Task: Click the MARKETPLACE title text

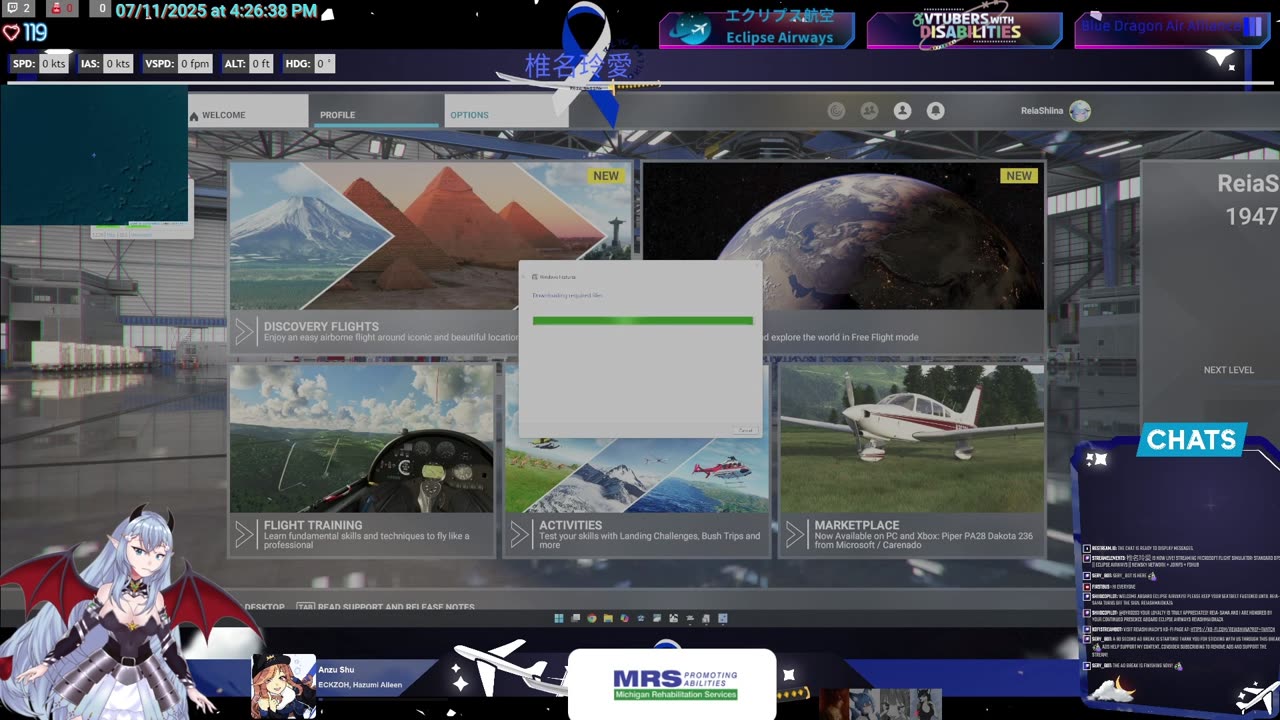Action: (857, 525)
